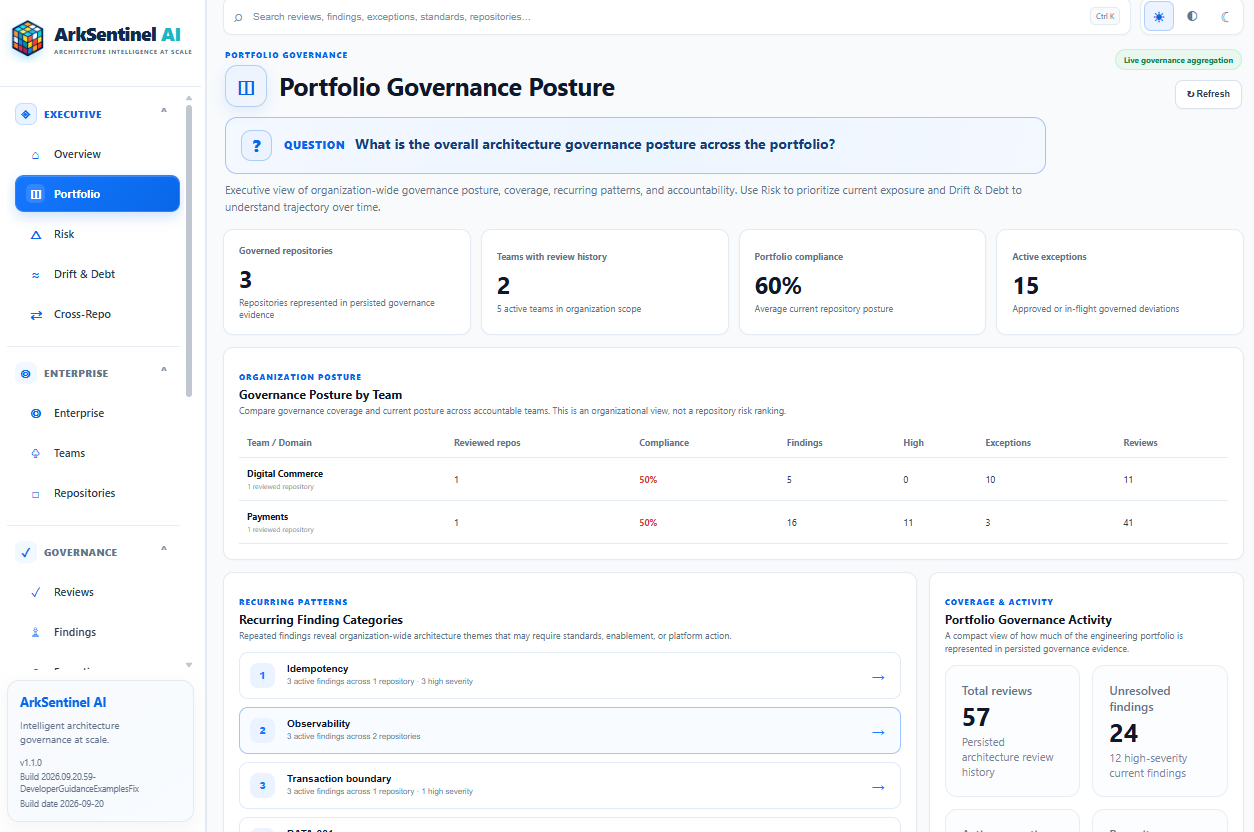1254x832 pixels.
Task: Switch to contrast theme half-circle icon
Action: coord(1192,16)
